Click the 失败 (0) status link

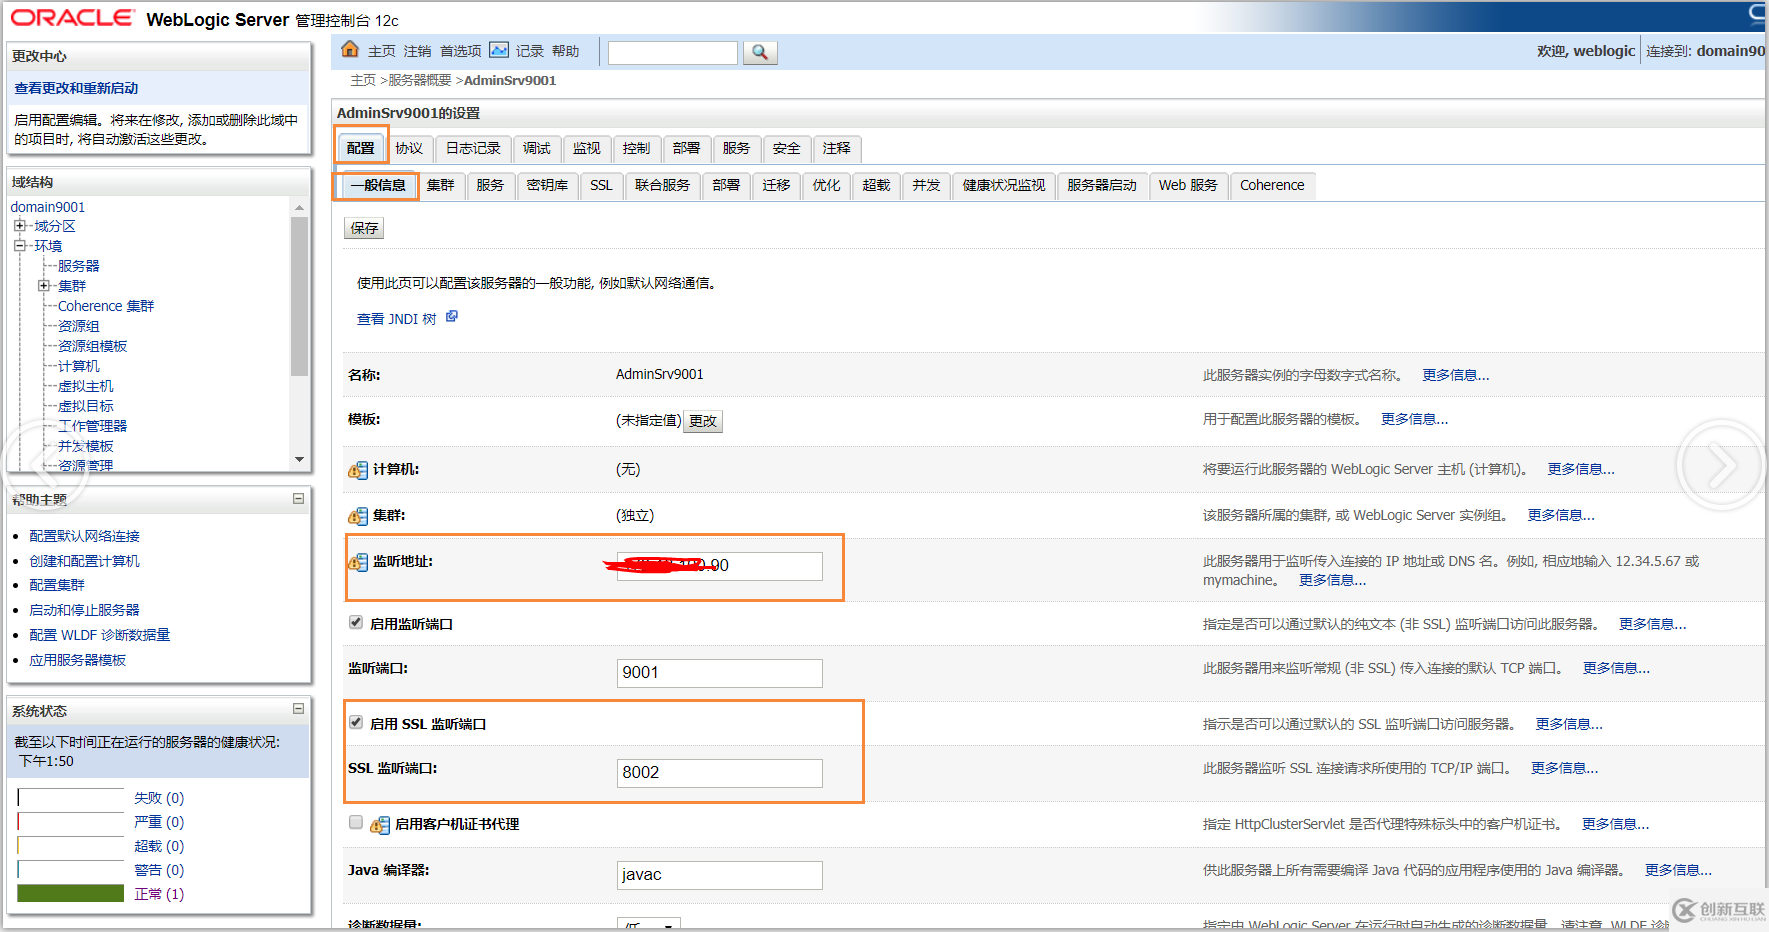click(159, 798)
